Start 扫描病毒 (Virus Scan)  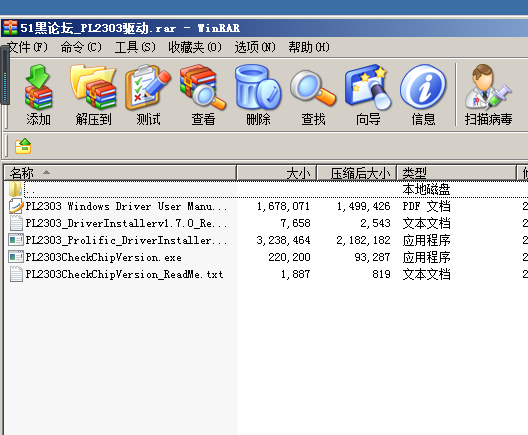(x=488, y=94)
